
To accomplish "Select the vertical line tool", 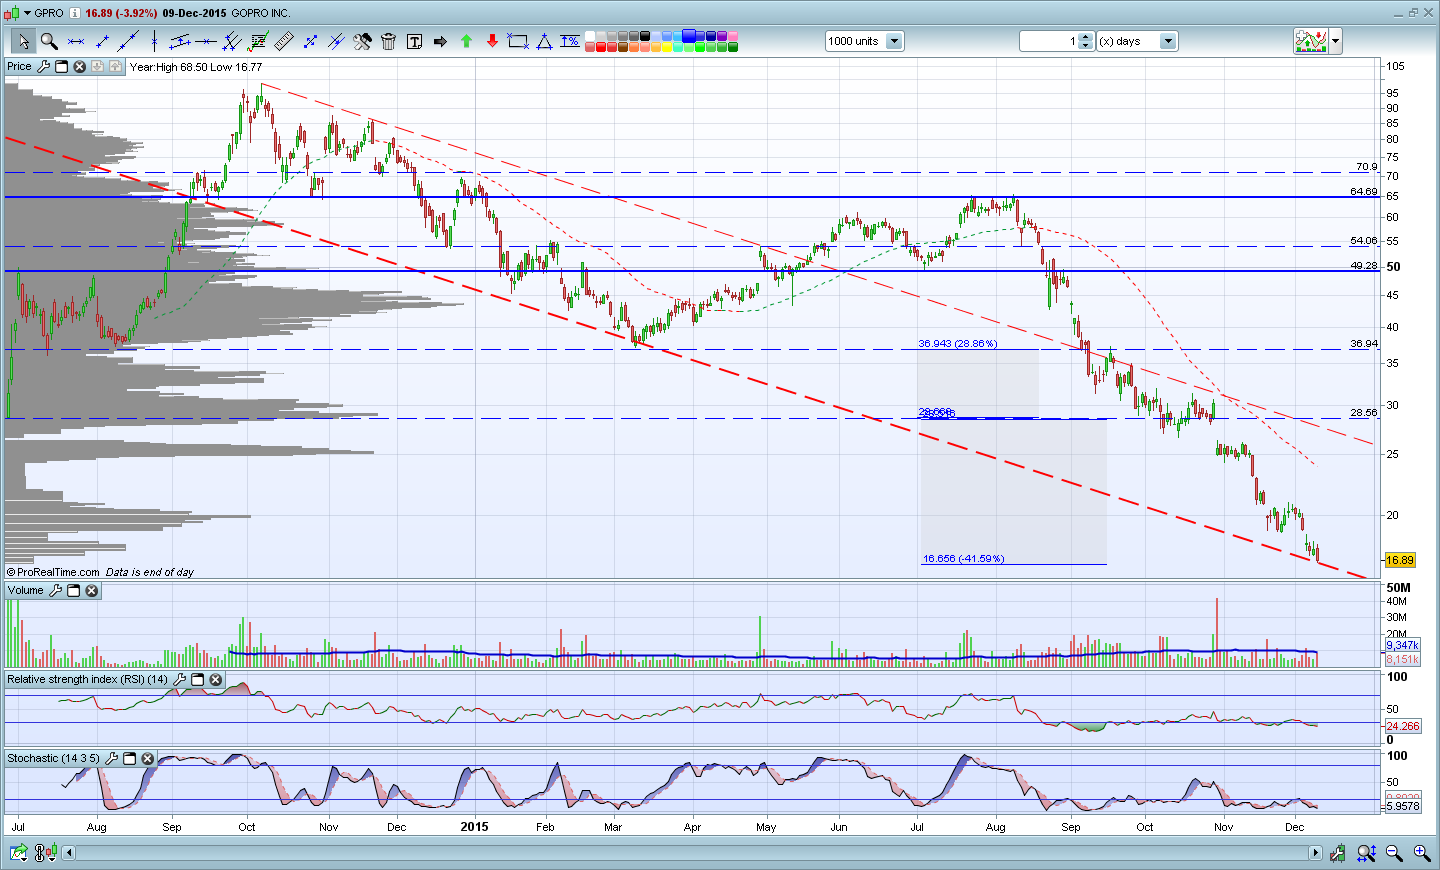I will coord(154,41).
